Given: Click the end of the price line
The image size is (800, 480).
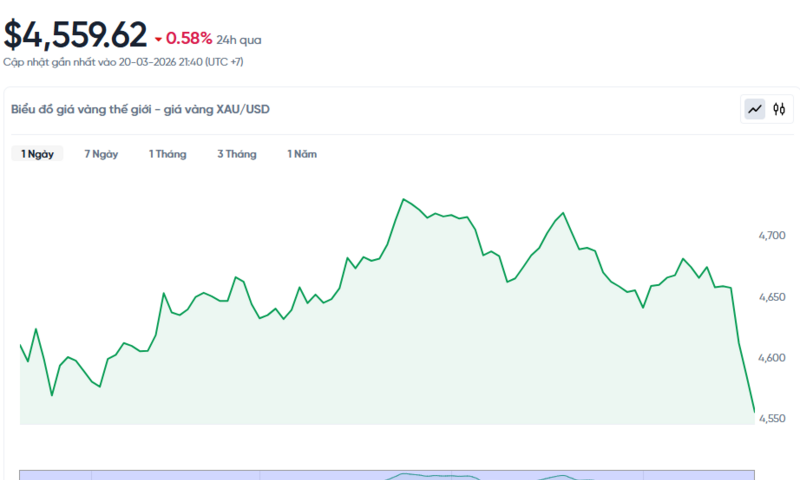Looking at the screenshot, I should click(754, 410).
